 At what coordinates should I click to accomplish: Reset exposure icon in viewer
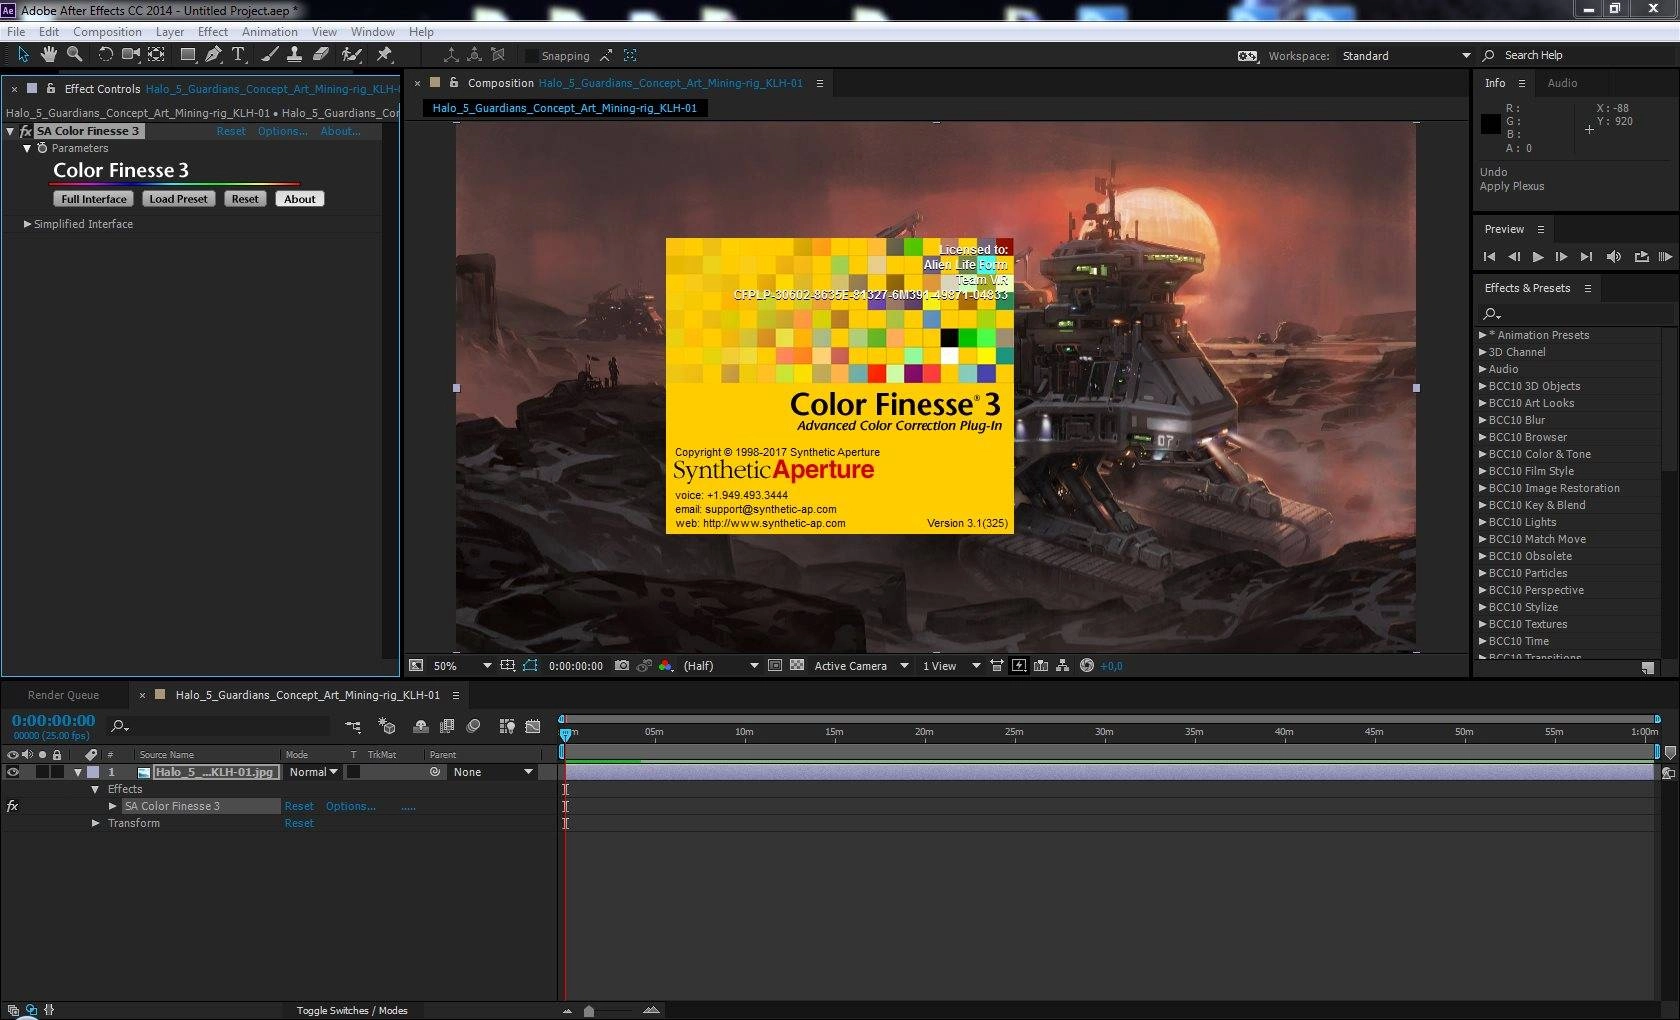tap(1087, 665)
